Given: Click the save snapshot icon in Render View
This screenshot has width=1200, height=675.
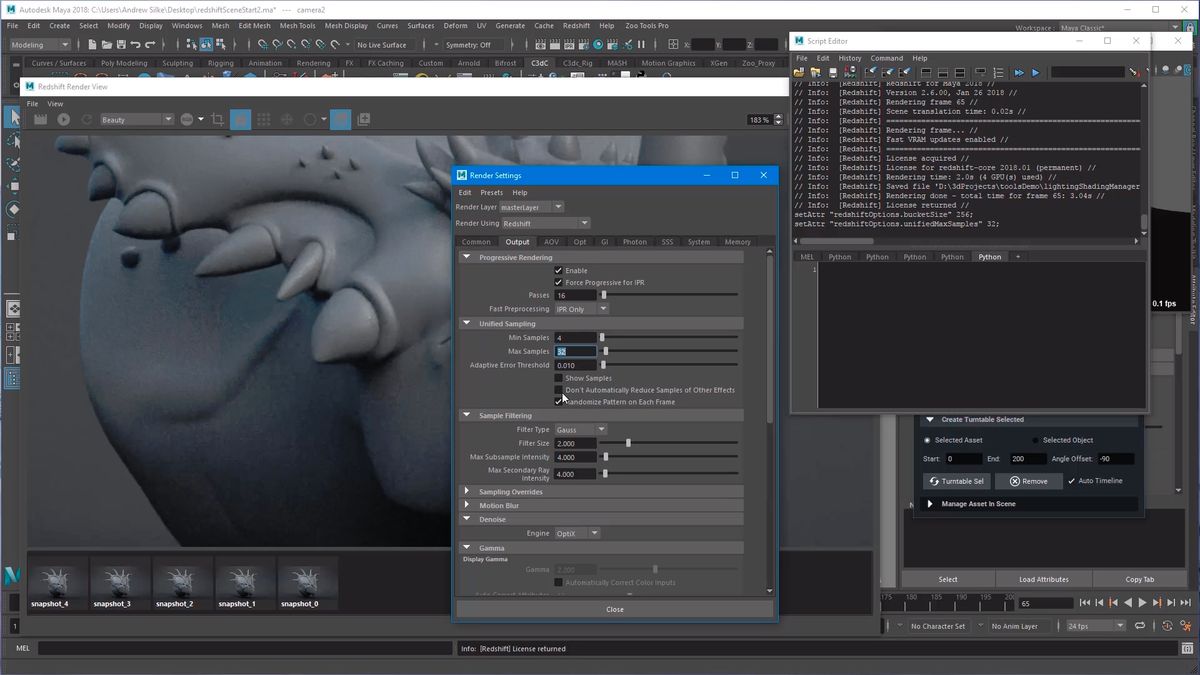Looking at the screenshot, I should pyautogui.click(x=364, y=119).
